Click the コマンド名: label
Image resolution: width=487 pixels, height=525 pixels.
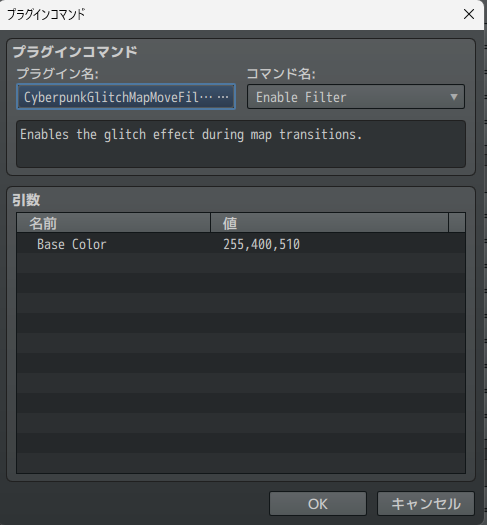[281, 74]
